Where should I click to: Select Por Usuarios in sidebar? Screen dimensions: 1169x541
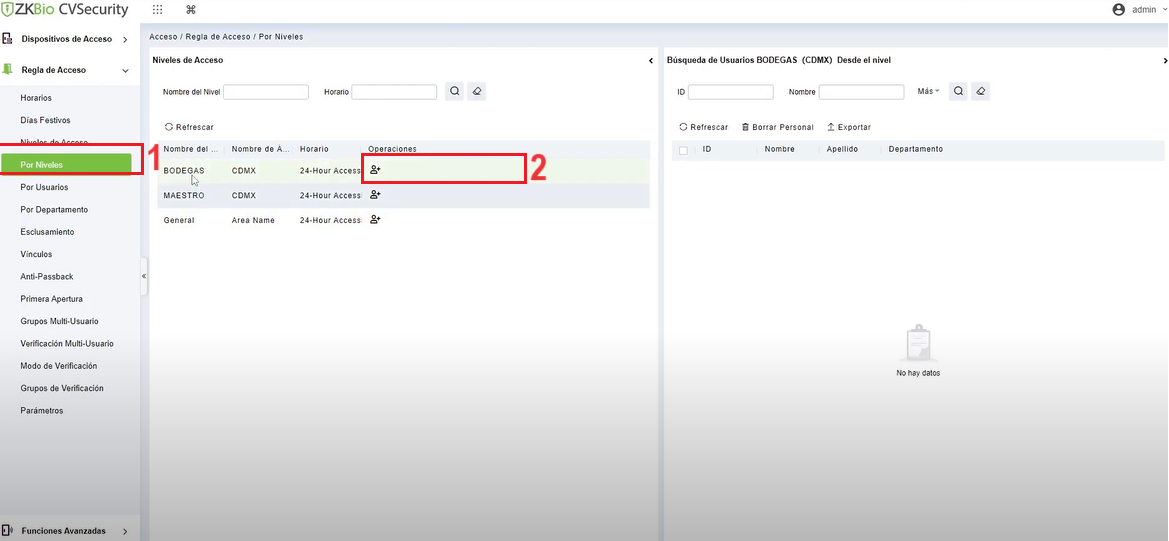click(44, 187)
